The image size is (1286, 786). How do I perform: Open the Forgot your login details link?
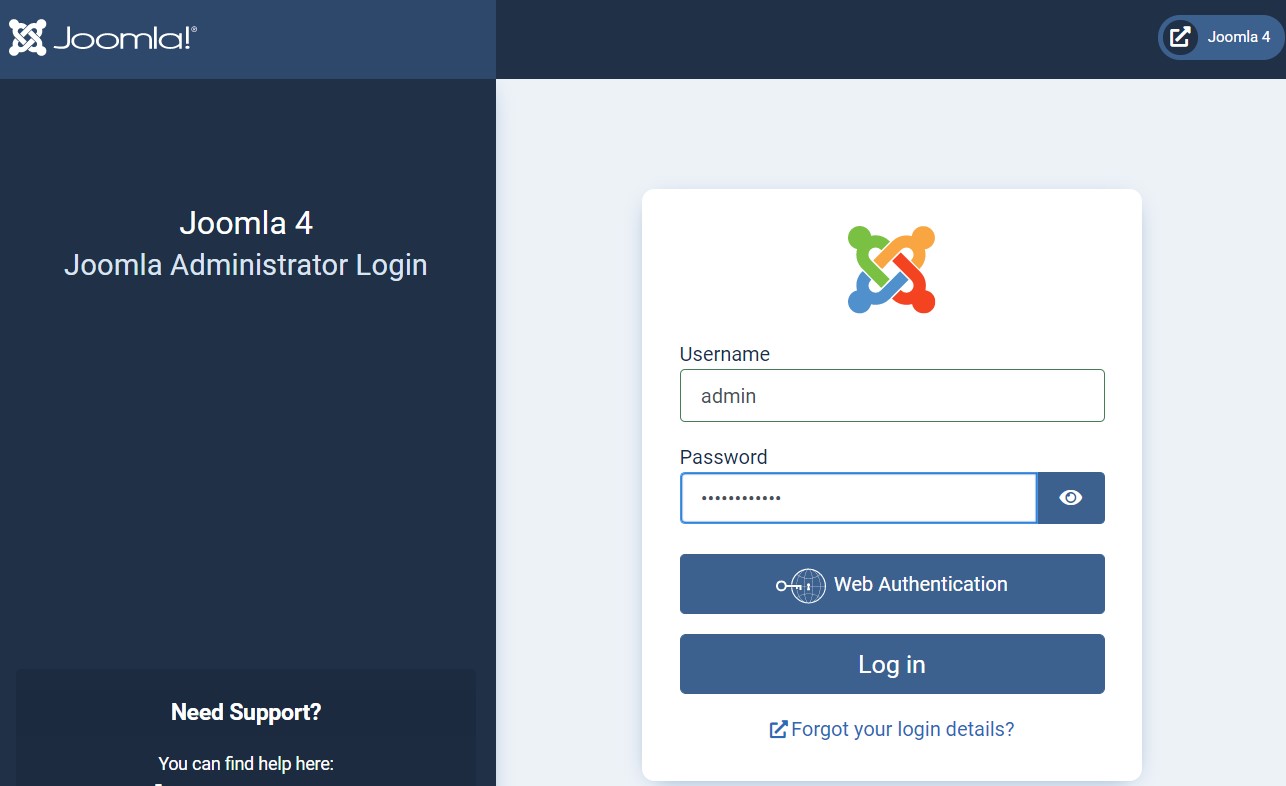point(891,729)
